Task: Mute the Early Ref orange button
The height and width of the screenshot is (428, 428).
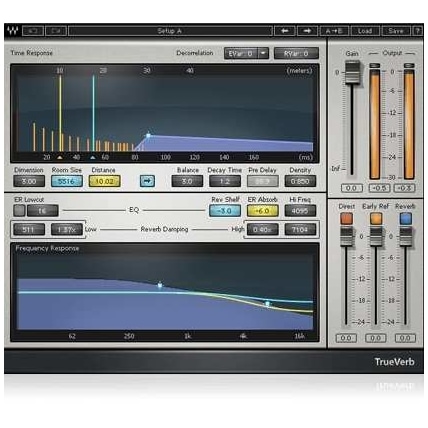Action: pos(376,219)
